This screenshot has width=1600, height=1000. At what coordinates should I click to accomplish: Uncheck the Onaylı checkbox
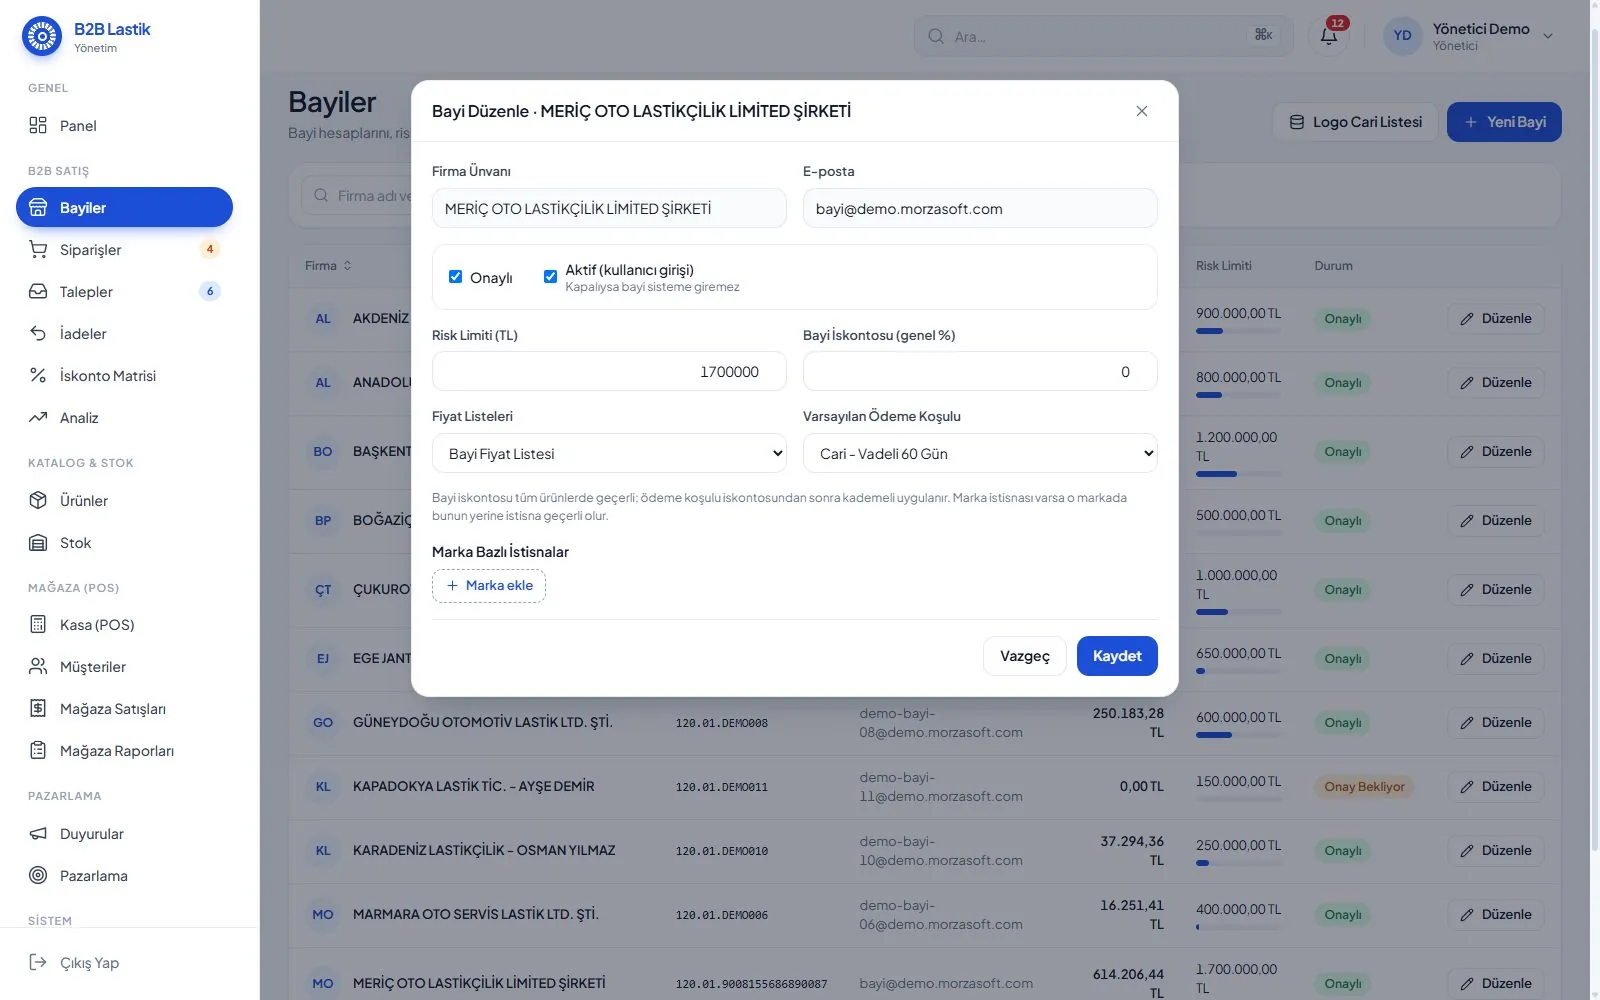coord(455,277)
